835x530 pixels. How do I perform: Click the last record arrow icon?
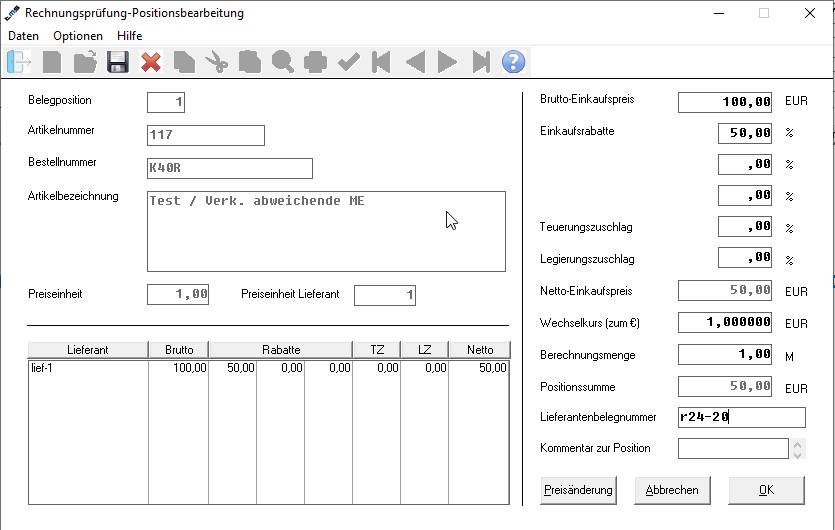(x=481, y=62)
